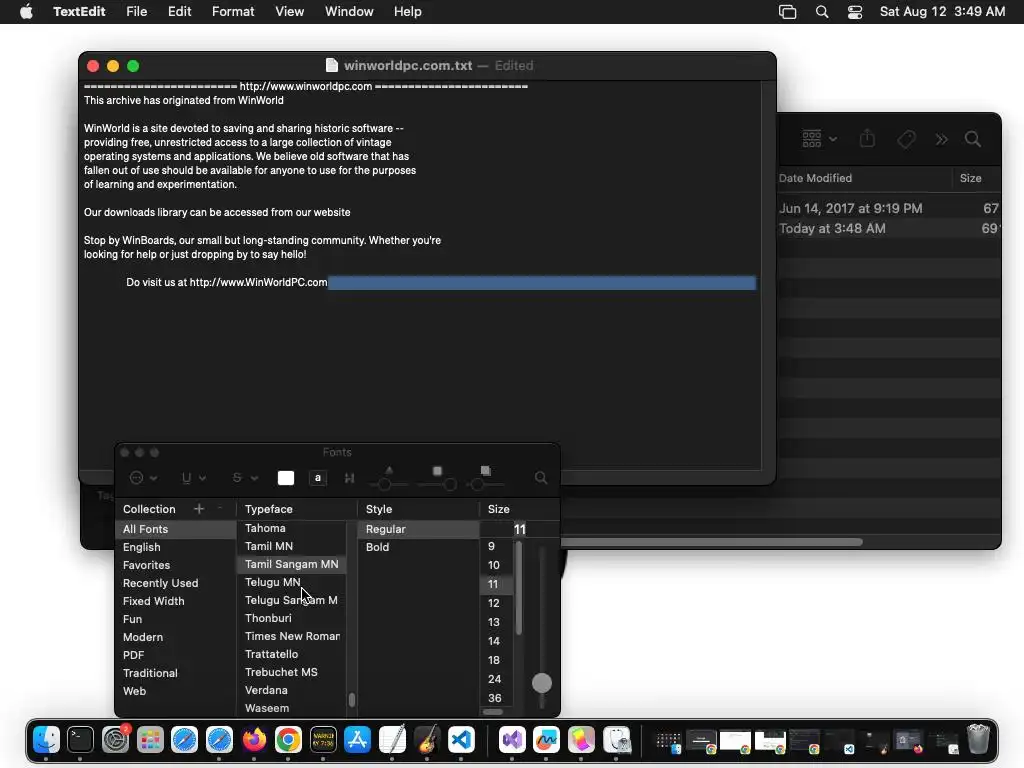Click the document color 'a' button
The width and height of the screenshot is (1024, 768).
(x=318, y=478)
